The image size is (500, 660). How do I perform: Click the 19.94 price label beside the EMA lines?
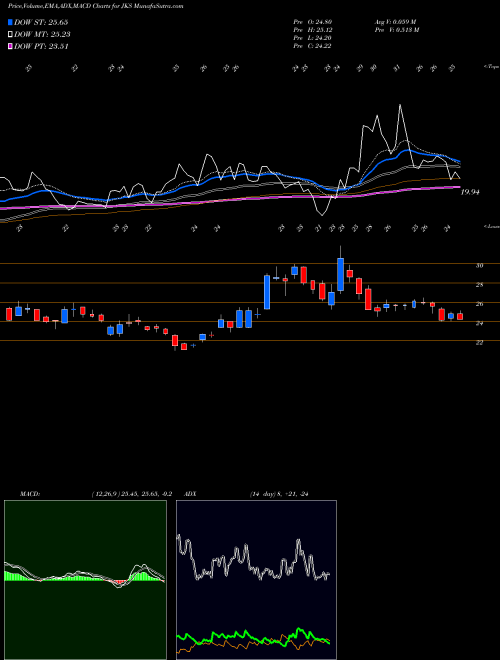(x=470, y=192)
